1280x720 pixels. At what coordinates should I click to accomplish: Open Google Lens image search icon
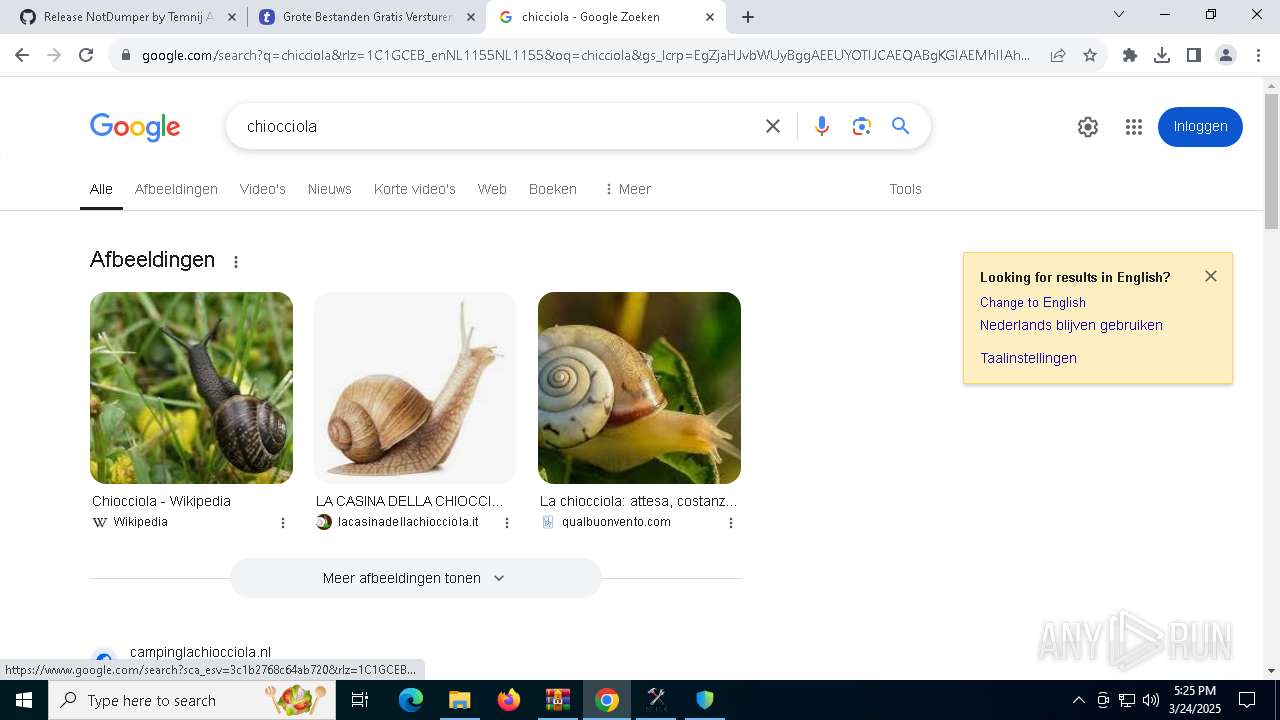(x=862, y=126)
